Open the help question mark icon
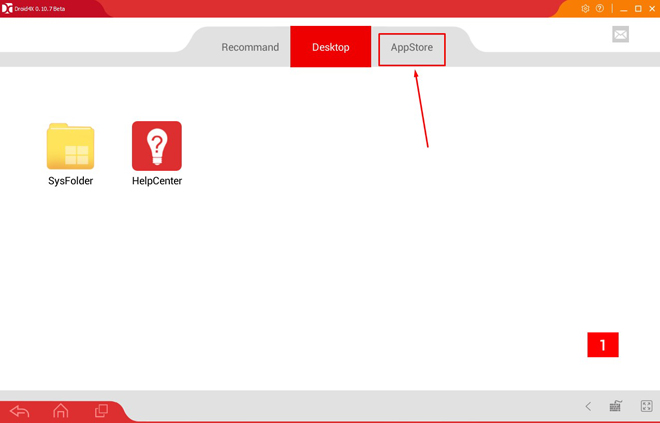 [600, 8]
